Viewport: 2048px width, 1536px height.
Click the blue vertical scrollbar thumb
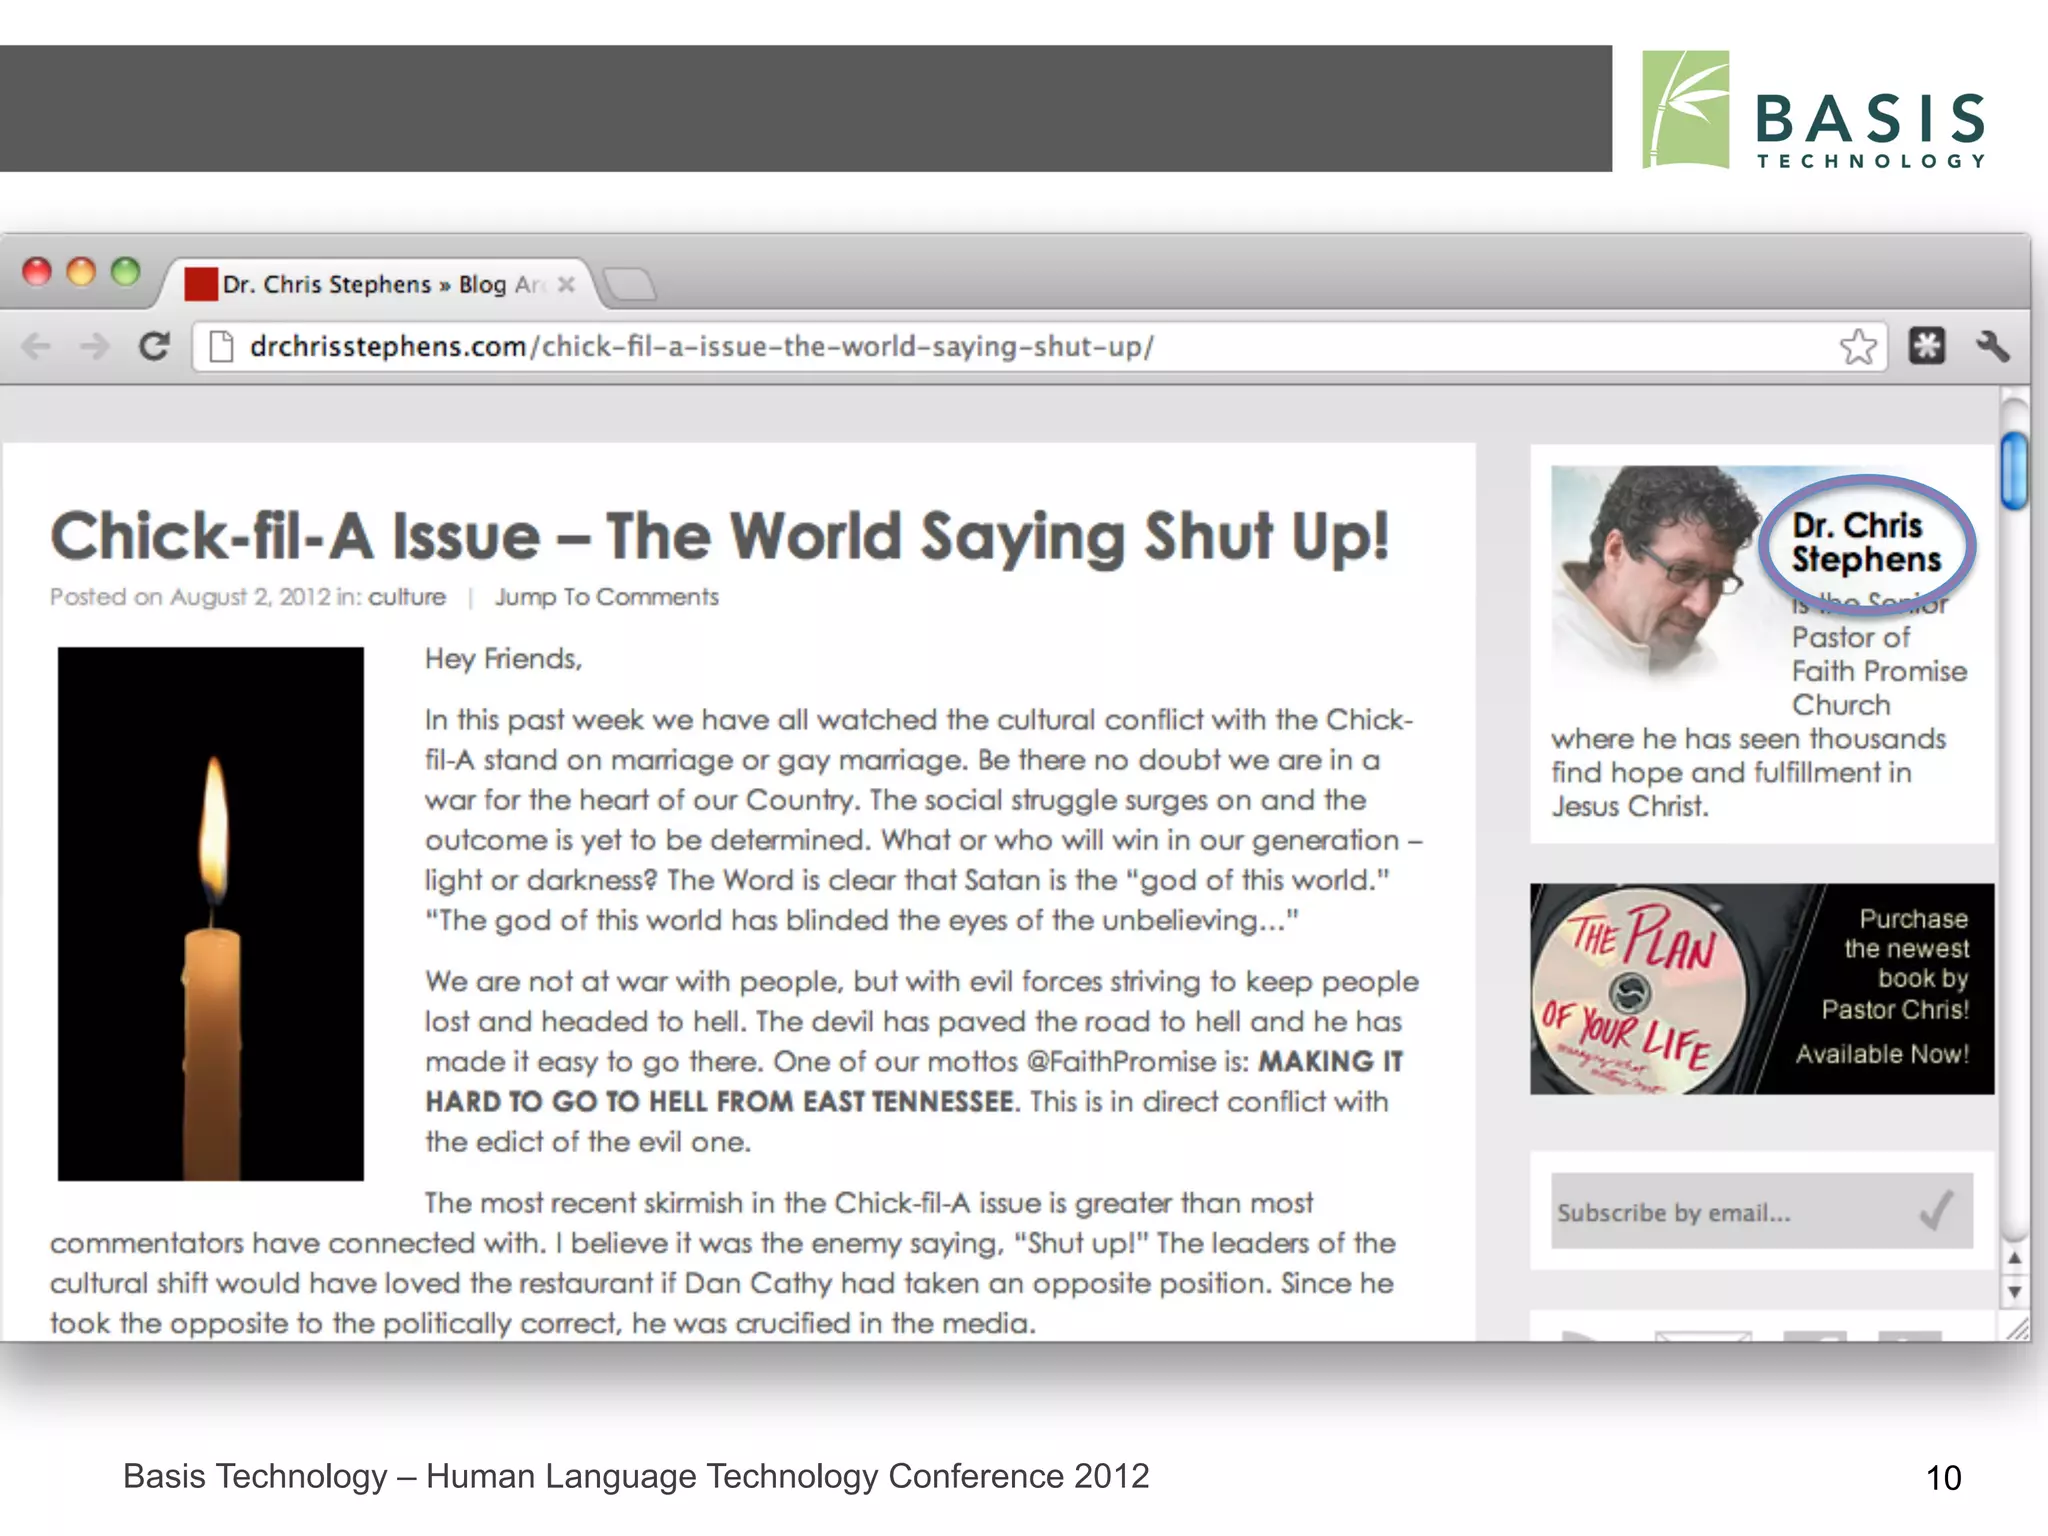point(2014,470)
